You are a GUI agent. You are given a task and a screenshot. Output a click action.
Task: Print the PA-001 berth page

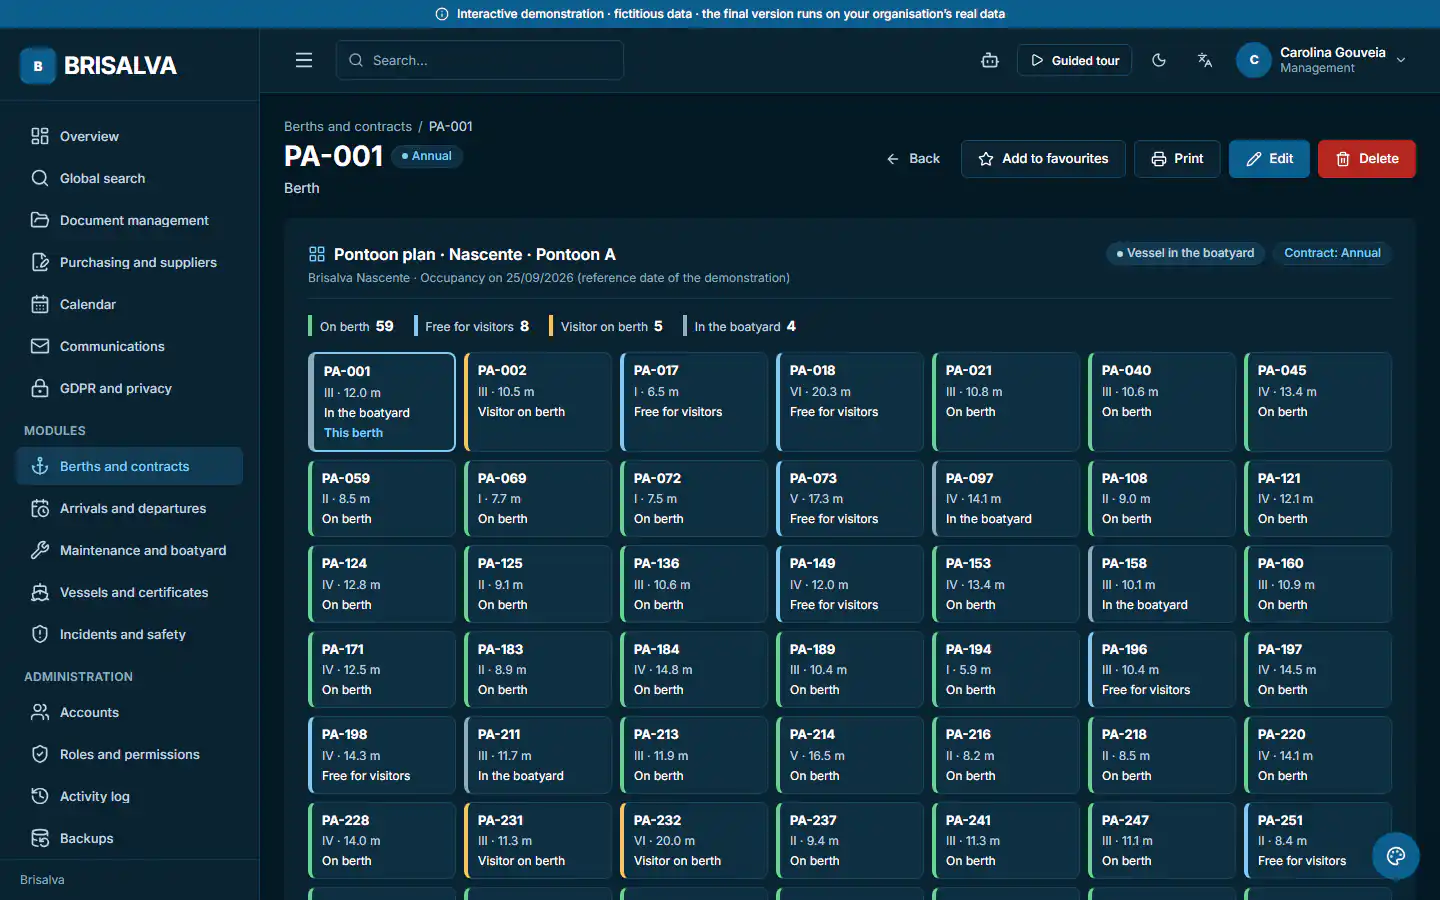coord(1177,159)
